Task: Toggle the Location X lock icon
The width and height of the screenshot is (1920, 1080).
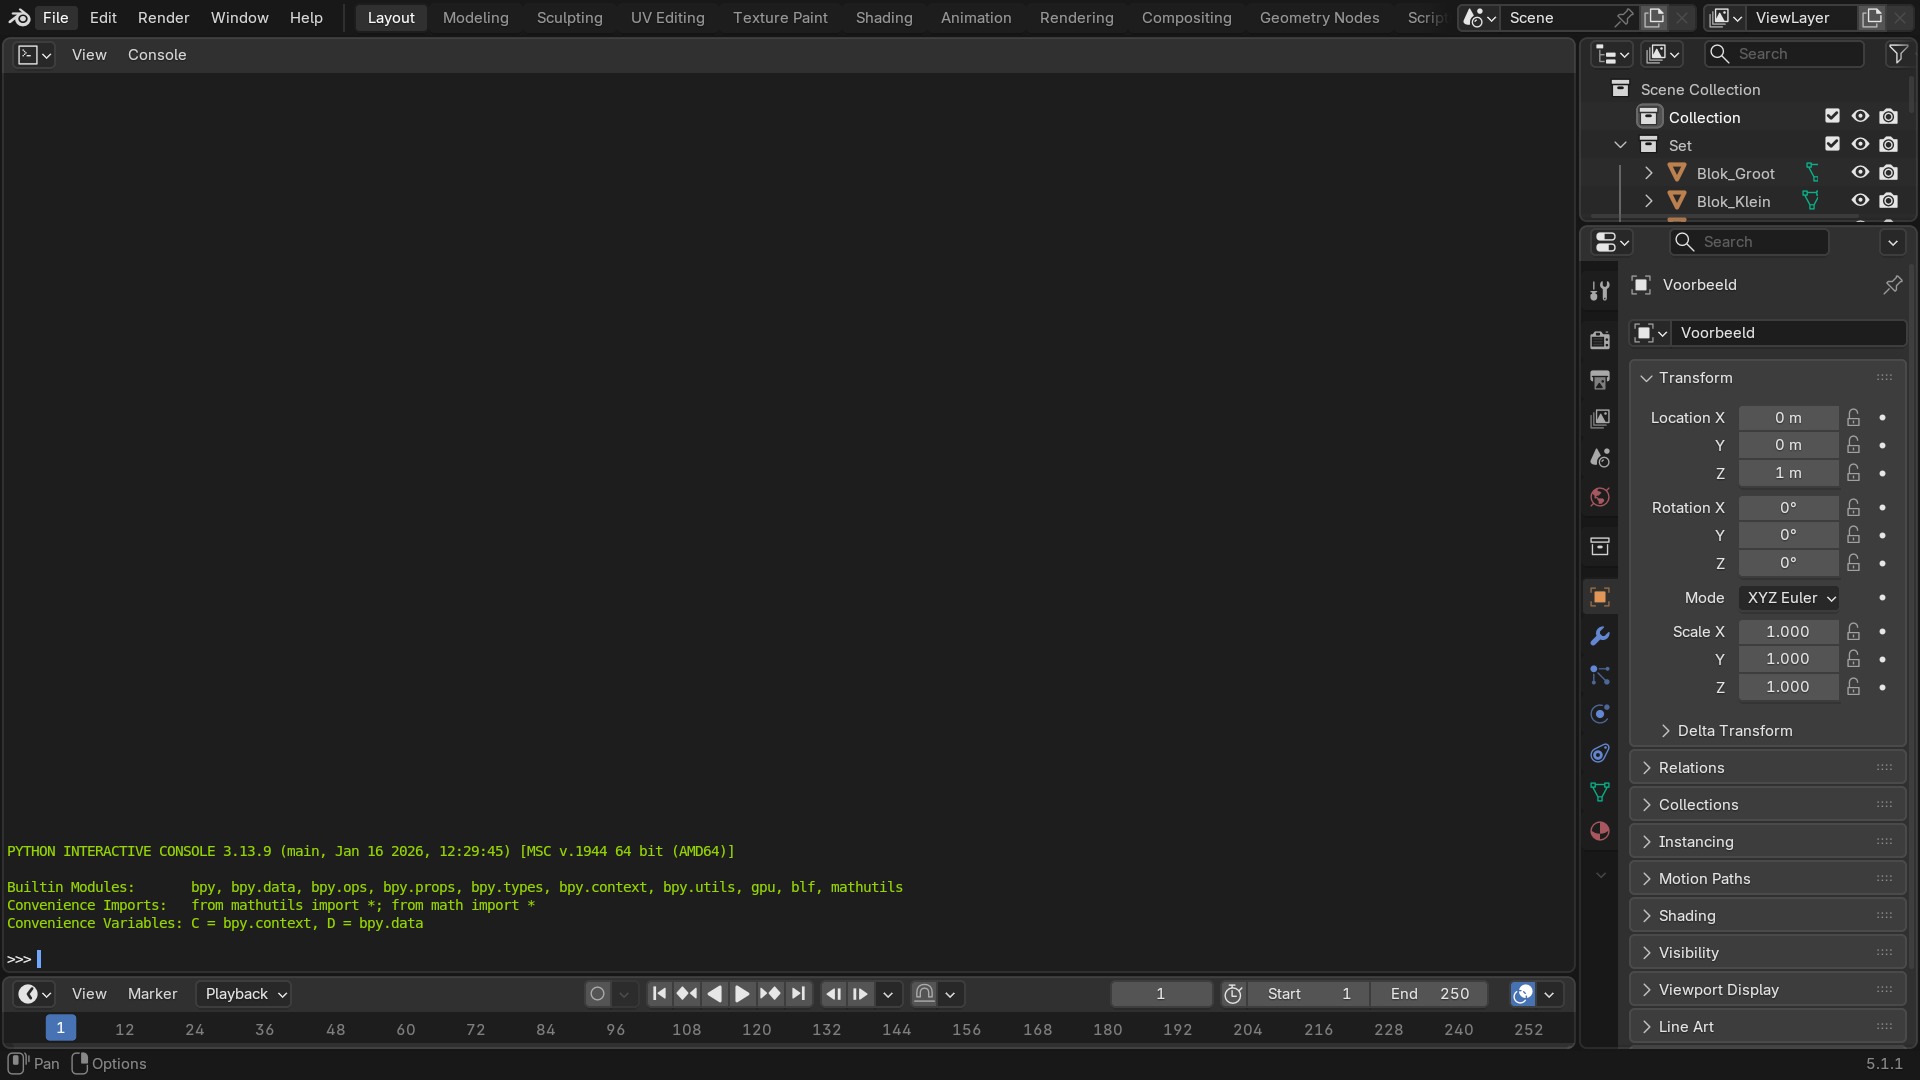Action: (x=1854, y=418)
